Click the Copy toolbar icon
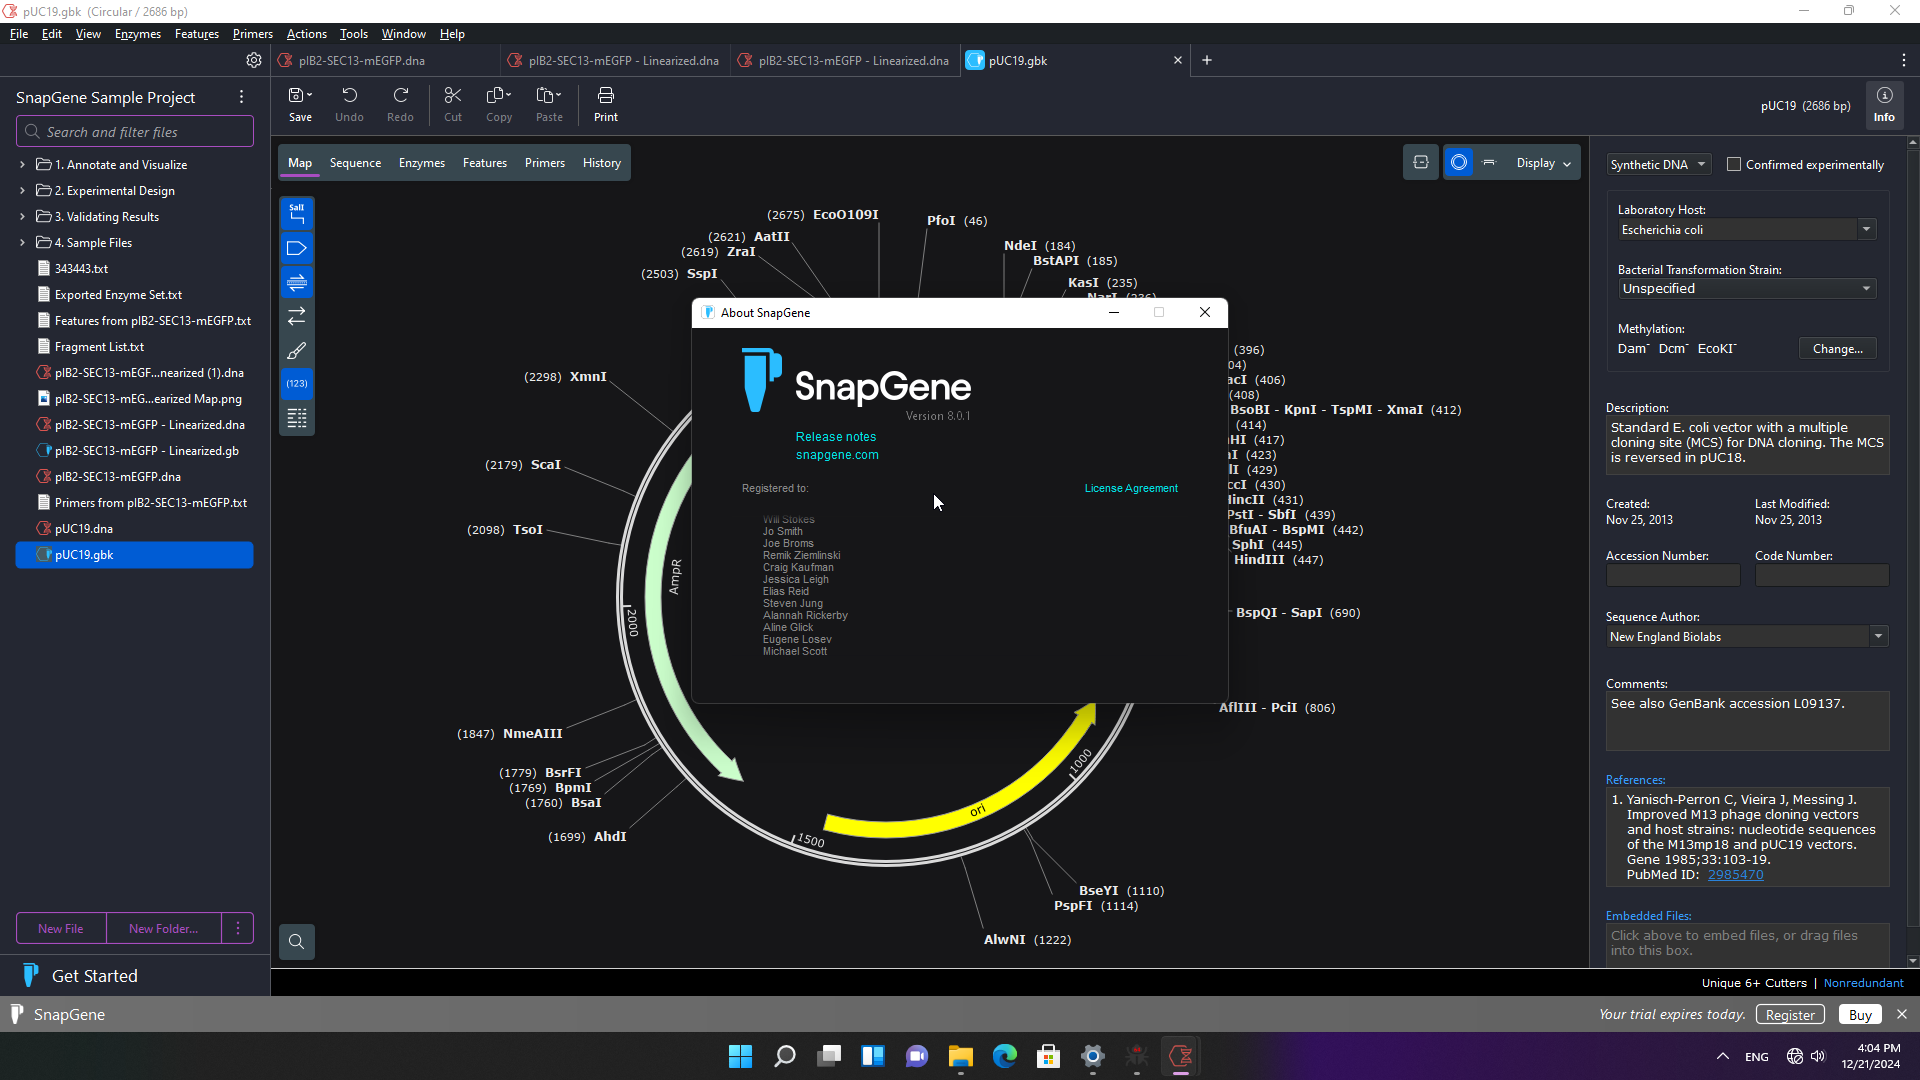 pyautogui.click(x=499, y=104)
